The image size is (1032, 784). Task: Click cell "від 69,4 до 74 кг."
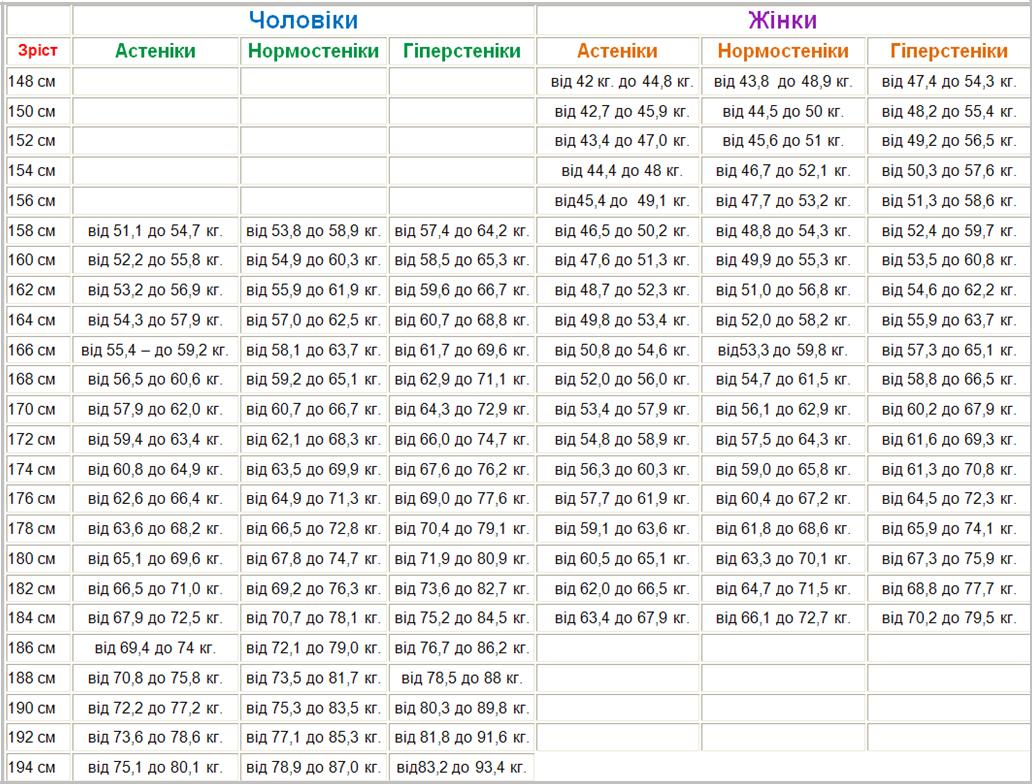pyautogui.click(x=155, y=648)
